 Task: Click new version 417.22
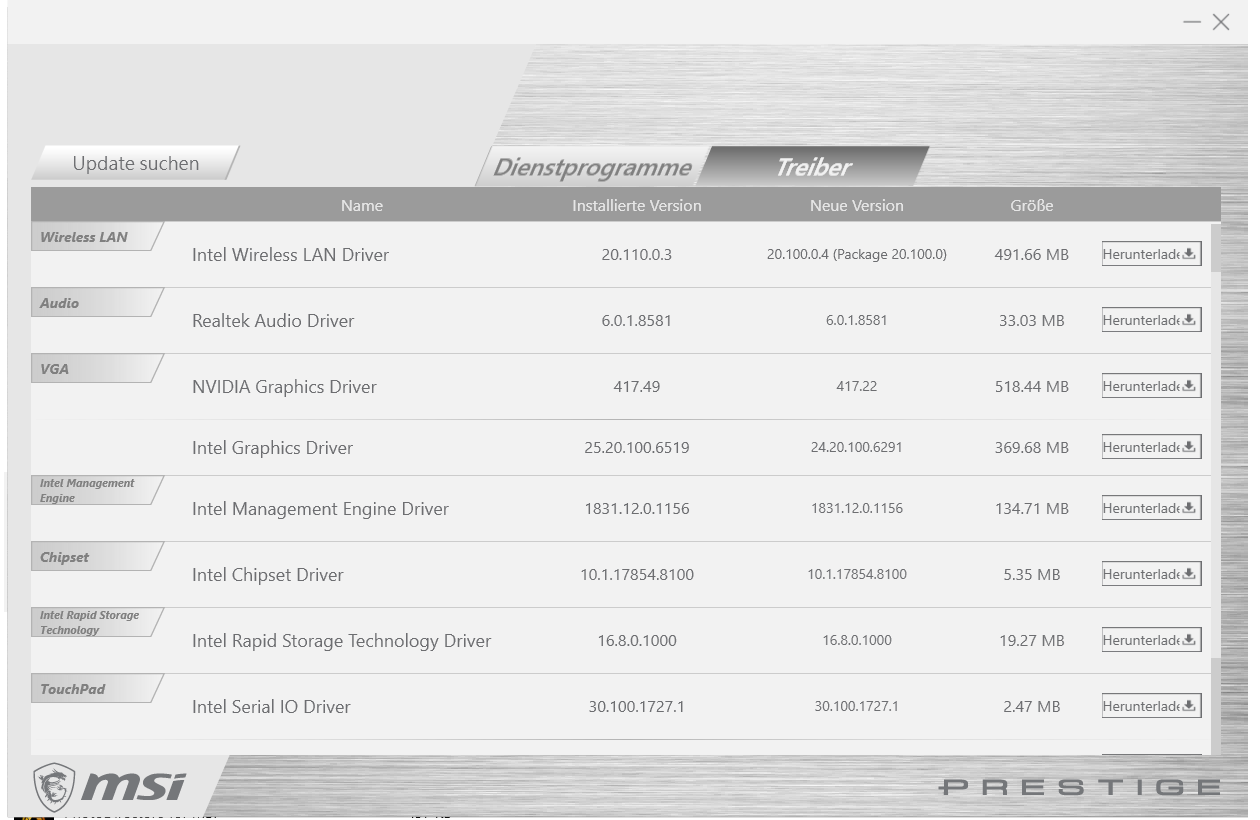[x=856, y=387]
